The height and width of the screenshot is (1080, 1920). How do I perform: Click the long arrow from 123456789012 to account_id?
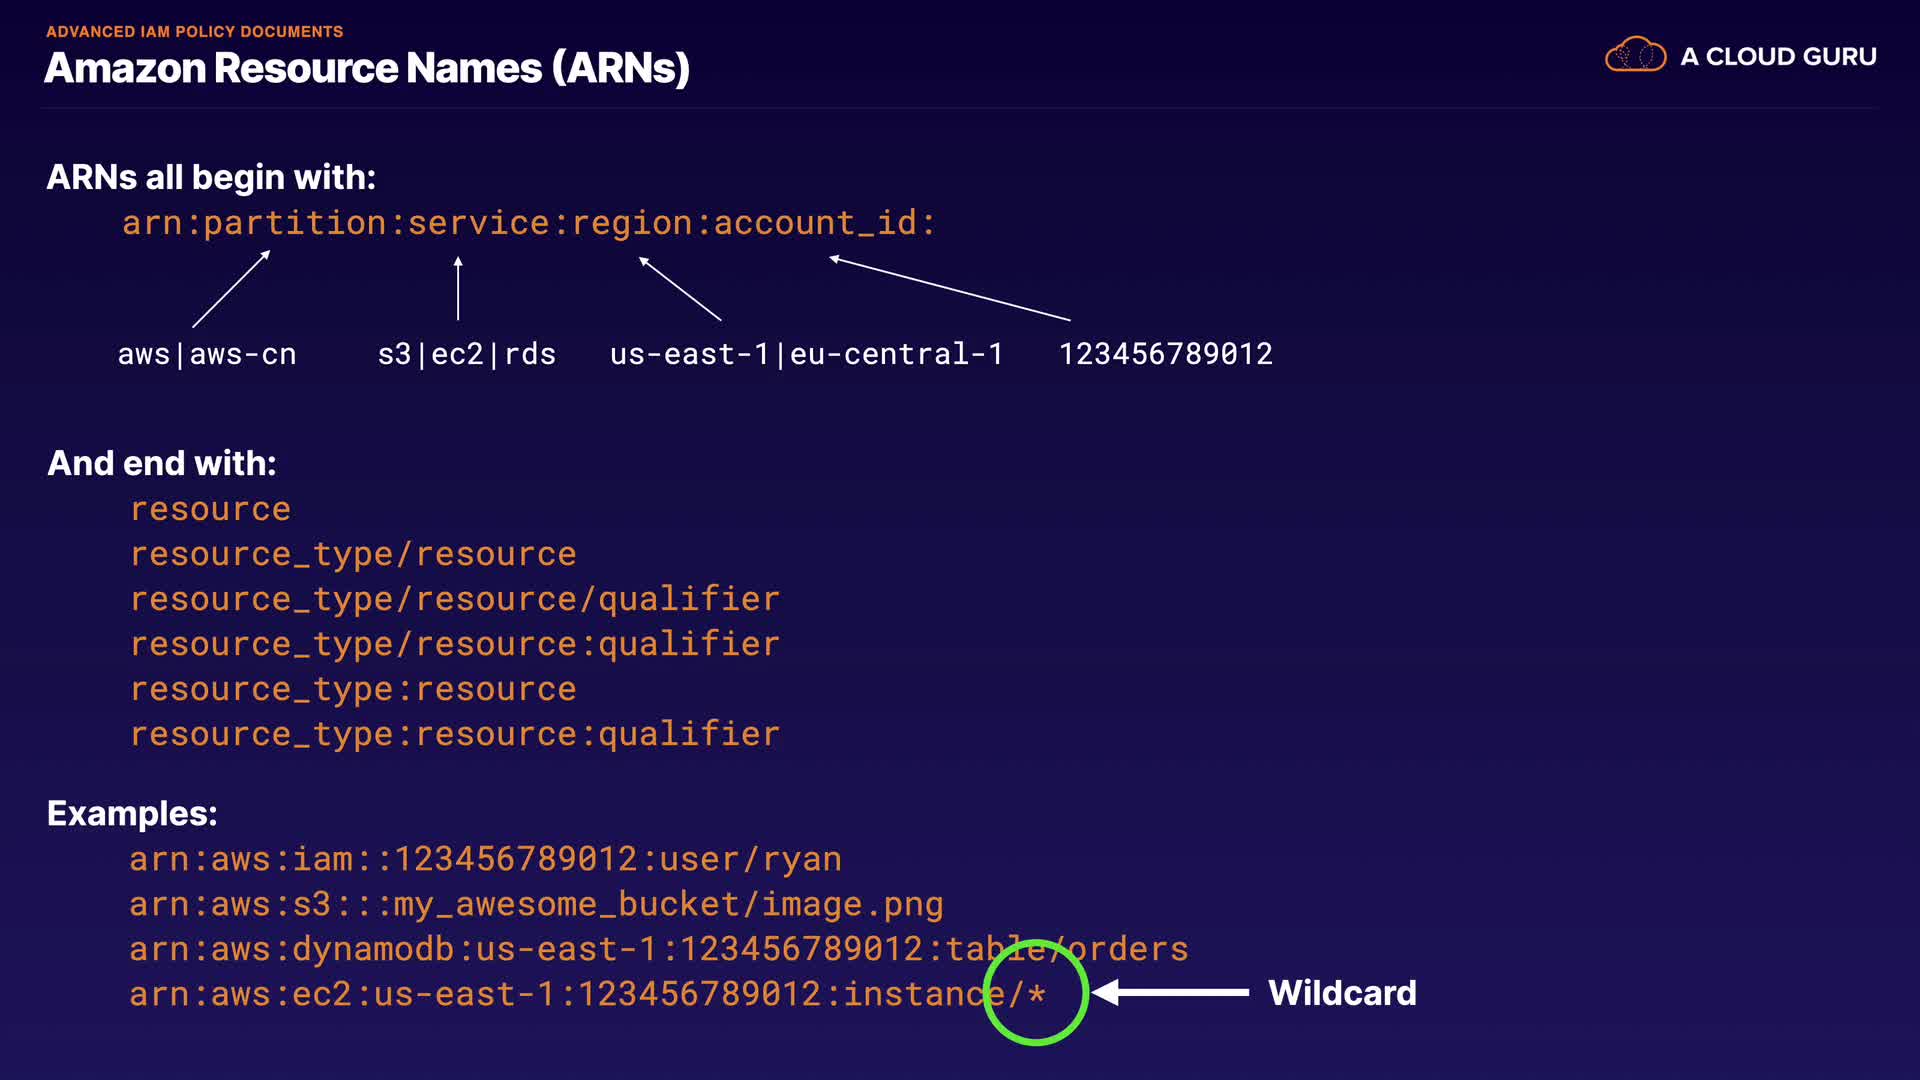pyautogui.click(x=950, y=289)
